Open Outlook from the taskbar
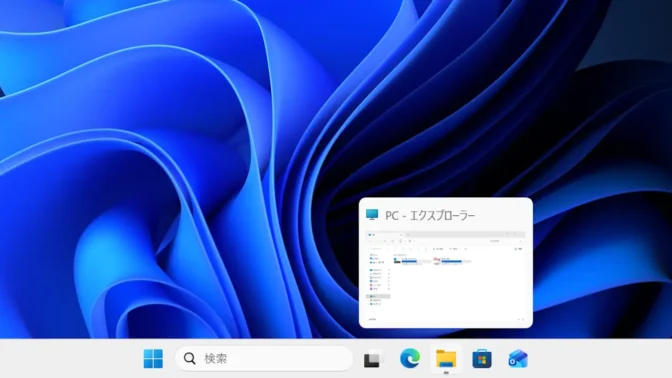 click(518, 358)
